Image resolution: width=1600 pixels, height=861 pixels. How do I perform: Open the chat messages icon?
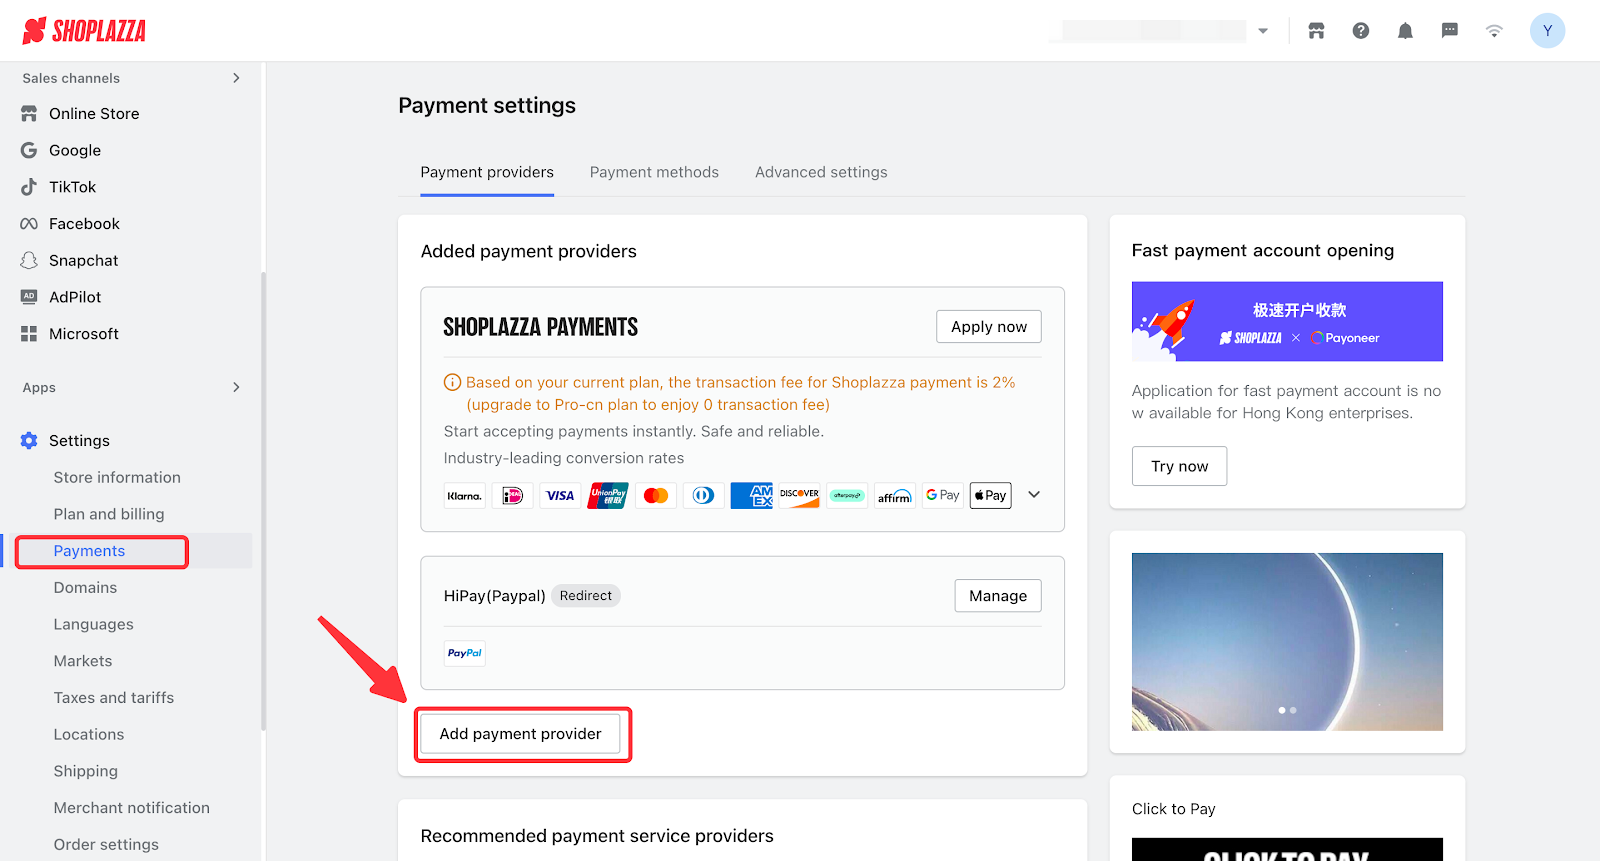[1450, 31]
